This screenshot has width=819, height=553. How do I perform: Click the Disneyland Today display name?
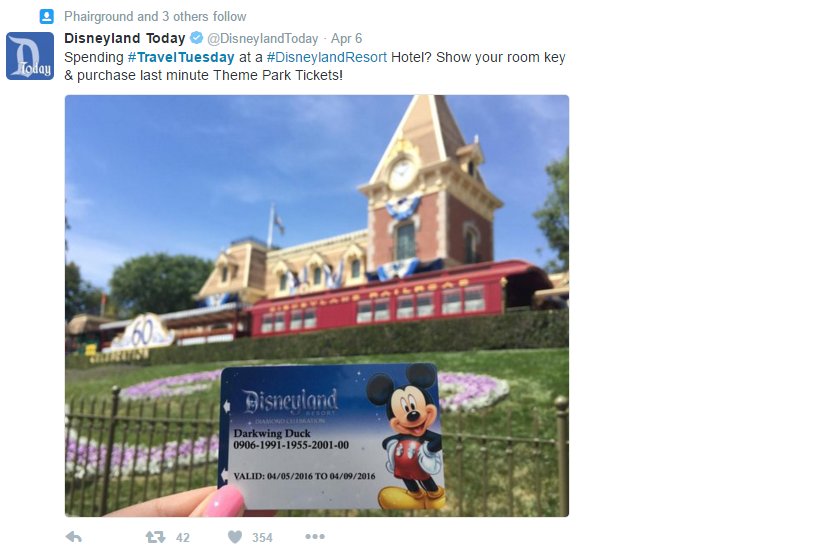[x=125, y=38]
